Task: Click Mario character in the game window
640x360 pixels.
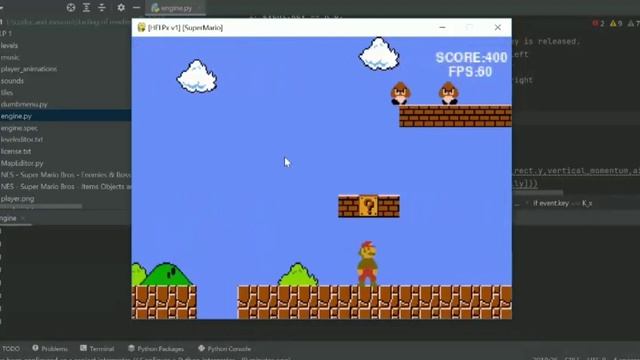Action: (x=367, y=263)
